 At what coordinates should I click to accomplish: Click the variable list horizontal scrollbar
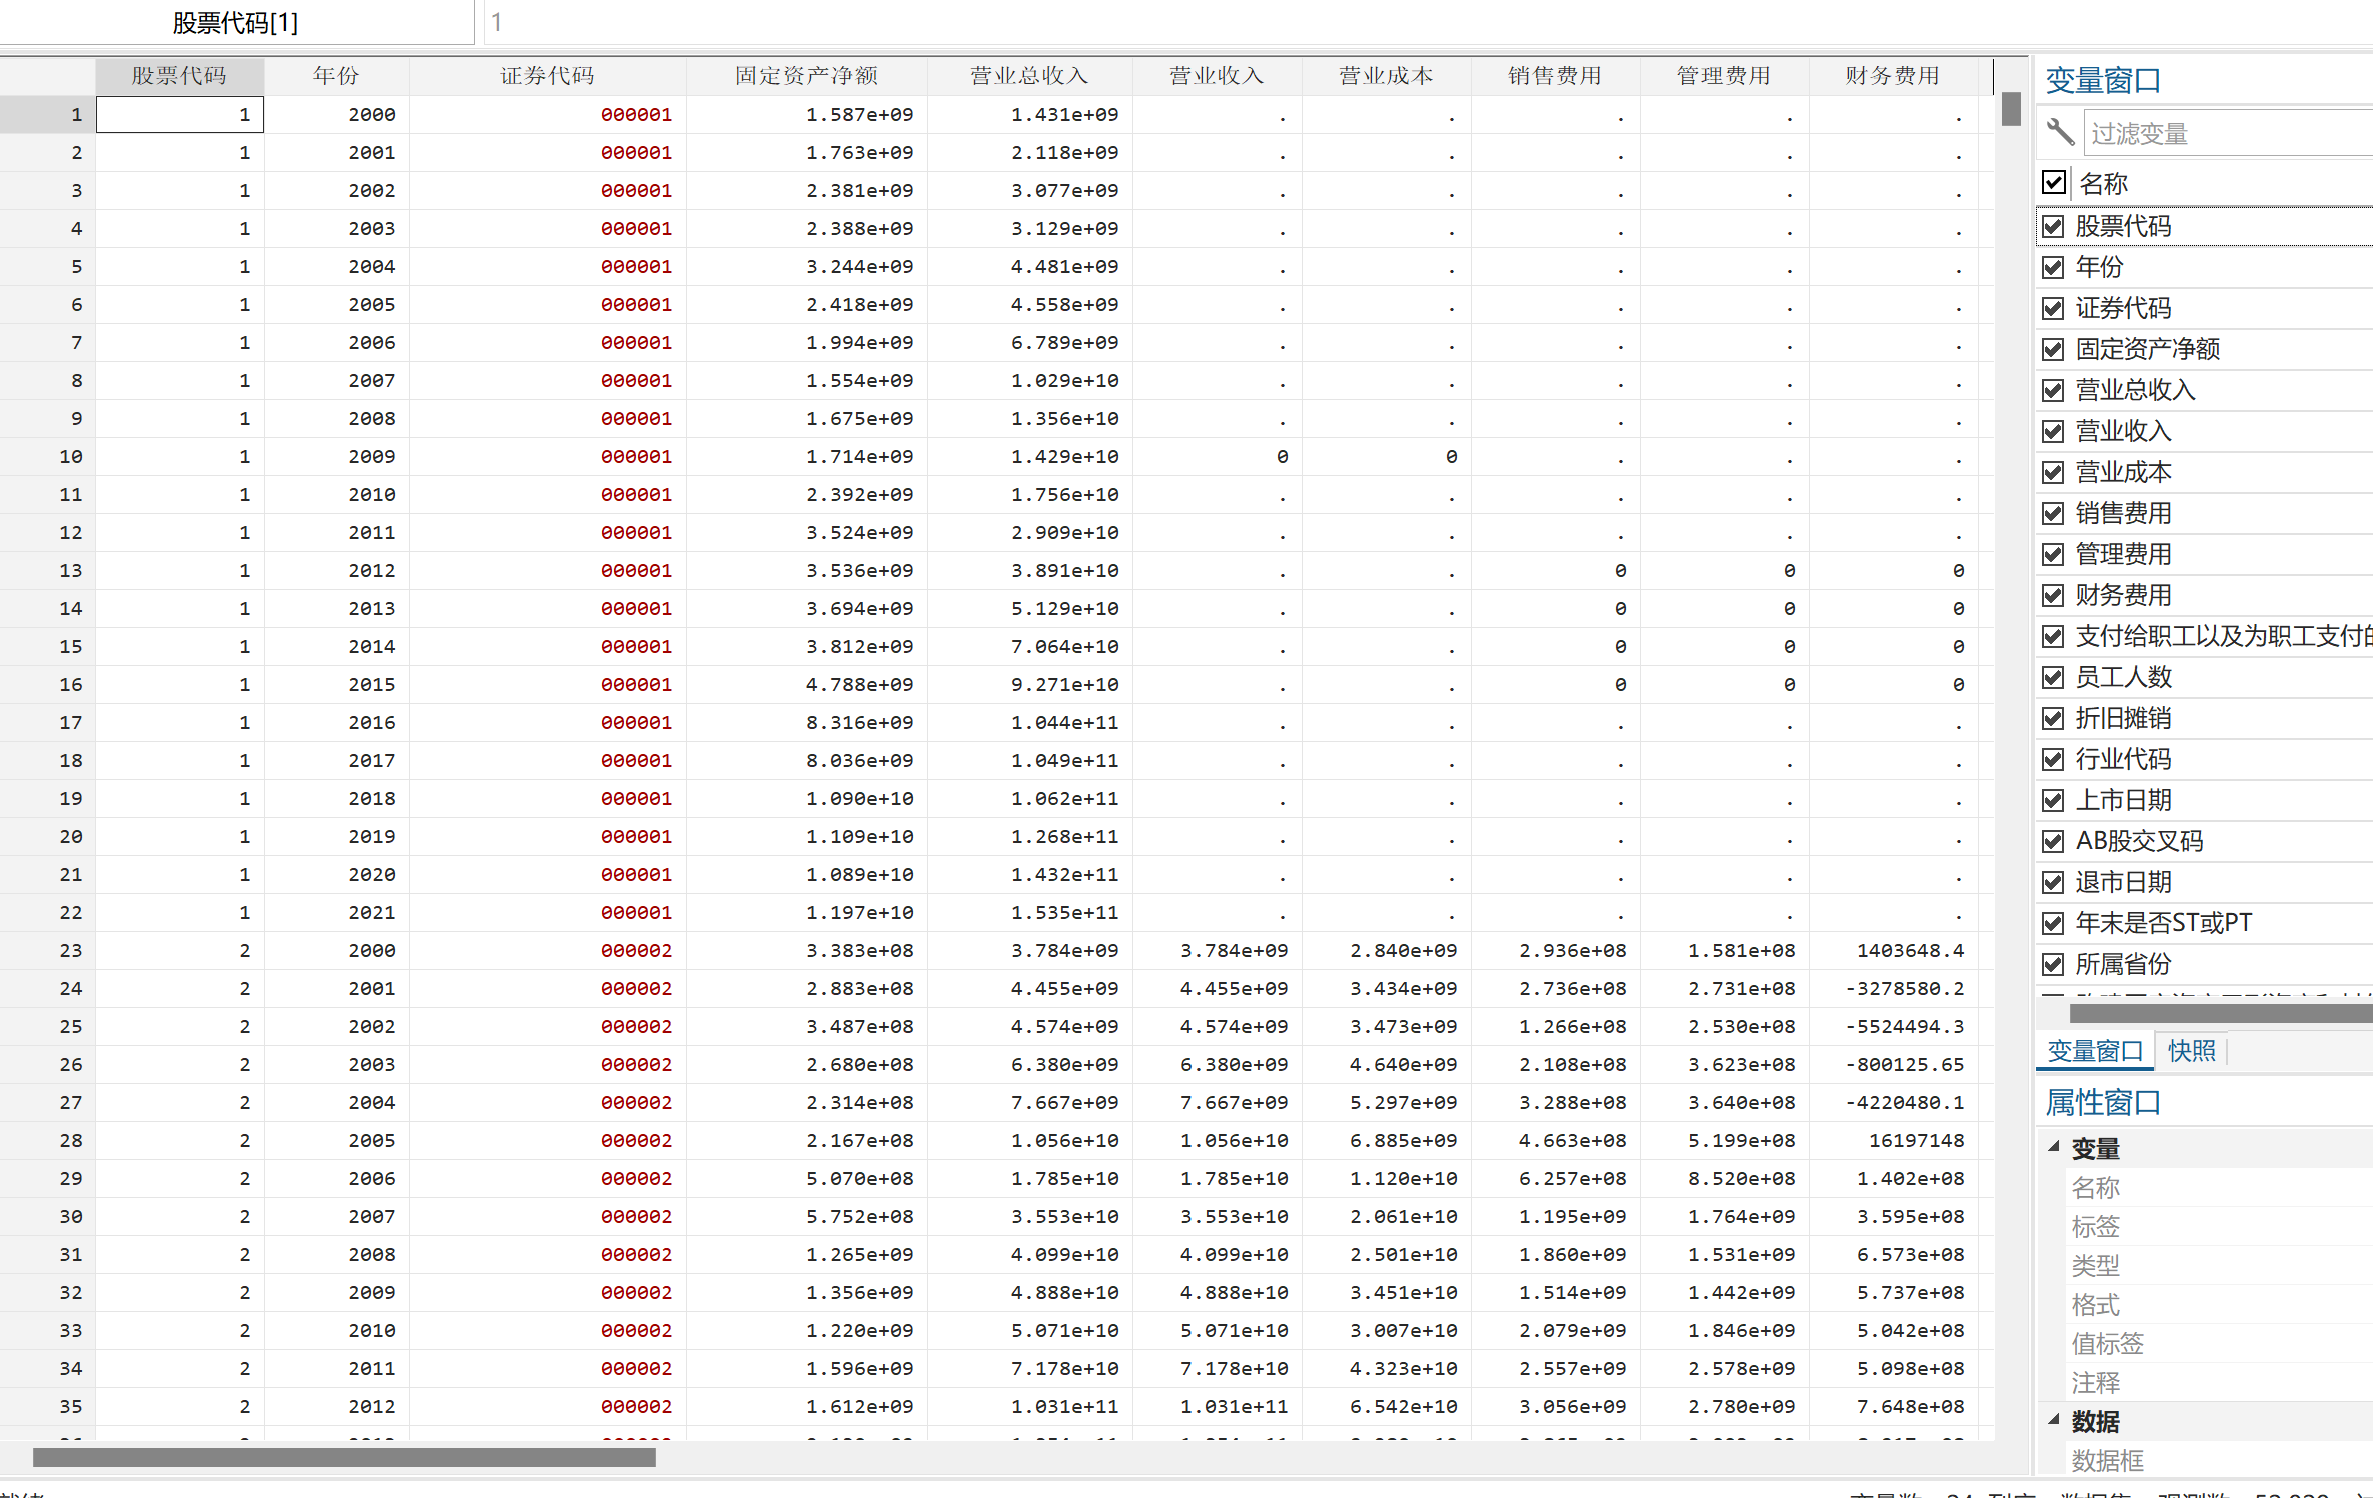pyautogui.click(x=2220, y=1013)
